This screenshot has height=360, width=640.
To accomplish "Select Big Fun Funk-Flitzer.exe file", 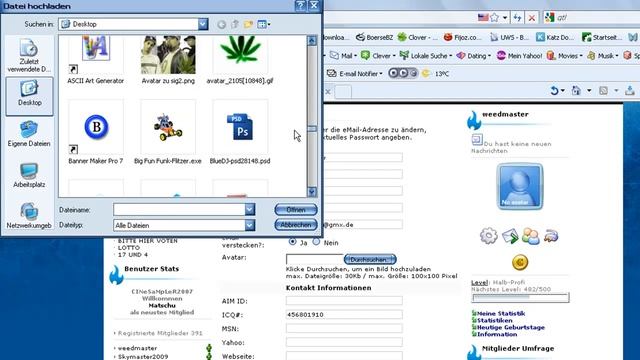I will pos(168,132).
